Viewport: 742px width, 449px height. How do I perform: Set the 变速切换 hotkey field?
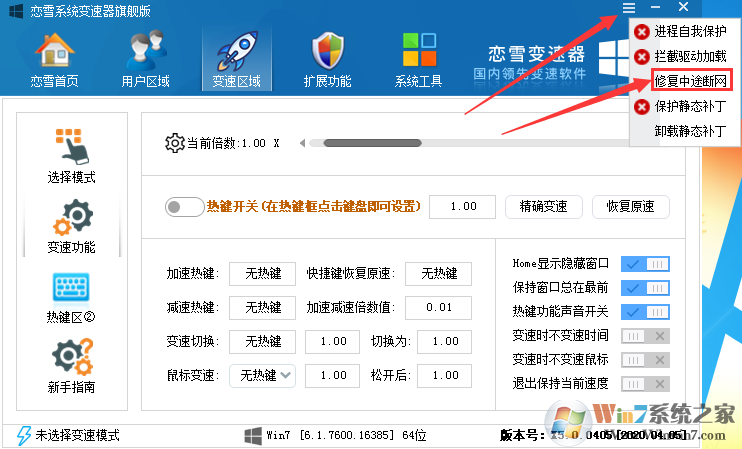point(263,342)
